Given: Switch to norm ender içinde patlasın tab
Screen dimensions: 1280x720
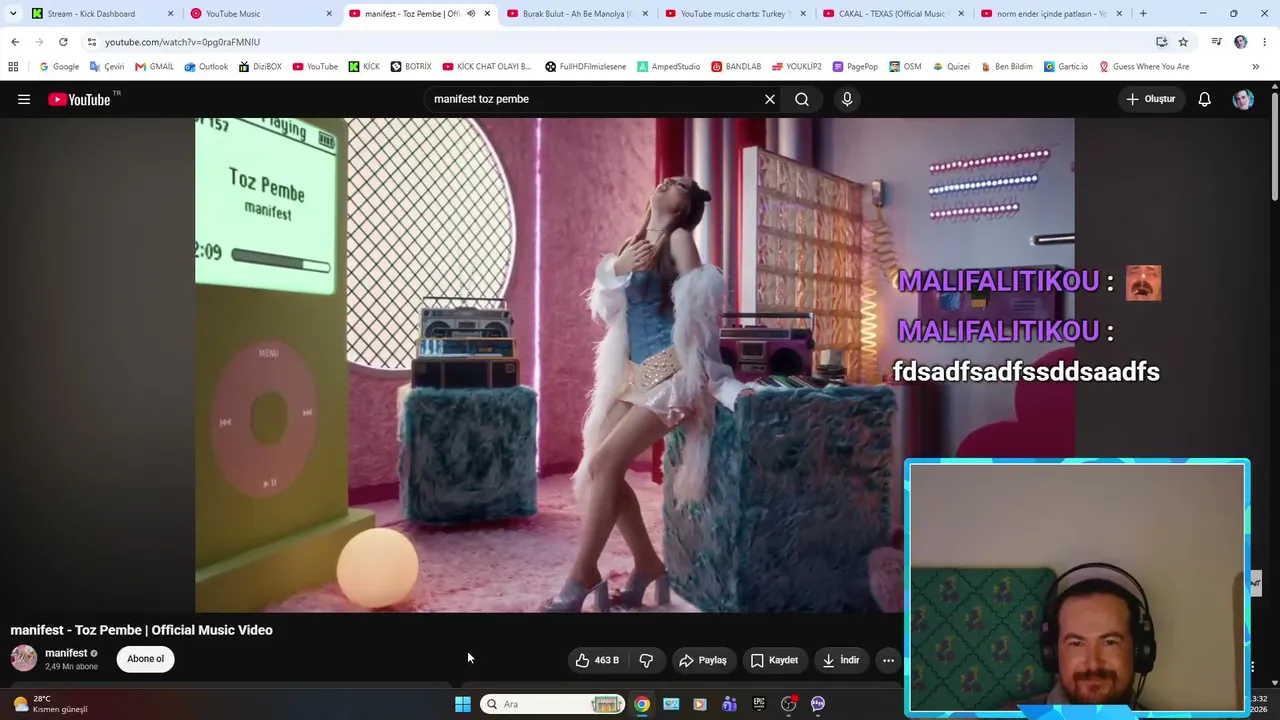Looking at the screenshot, I should point(1052,14).
